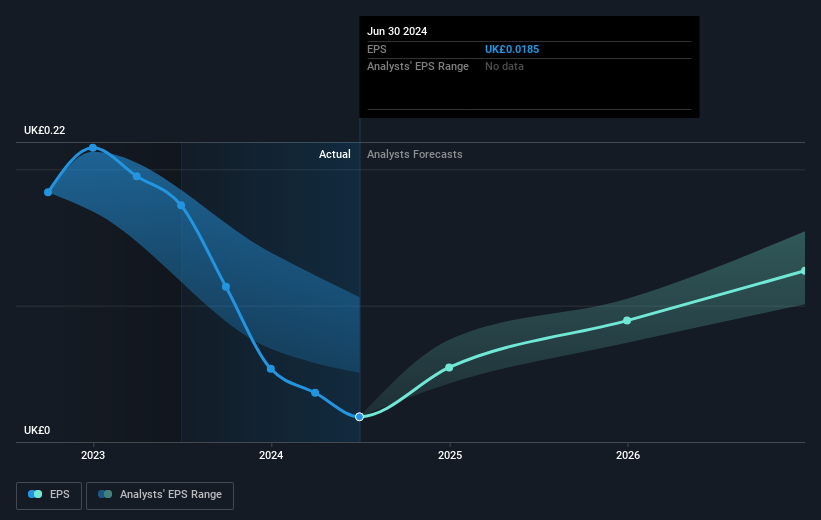The image size is (821, 520).
Task: Click the 2023 x-axis label
Action: pos(93,455)
